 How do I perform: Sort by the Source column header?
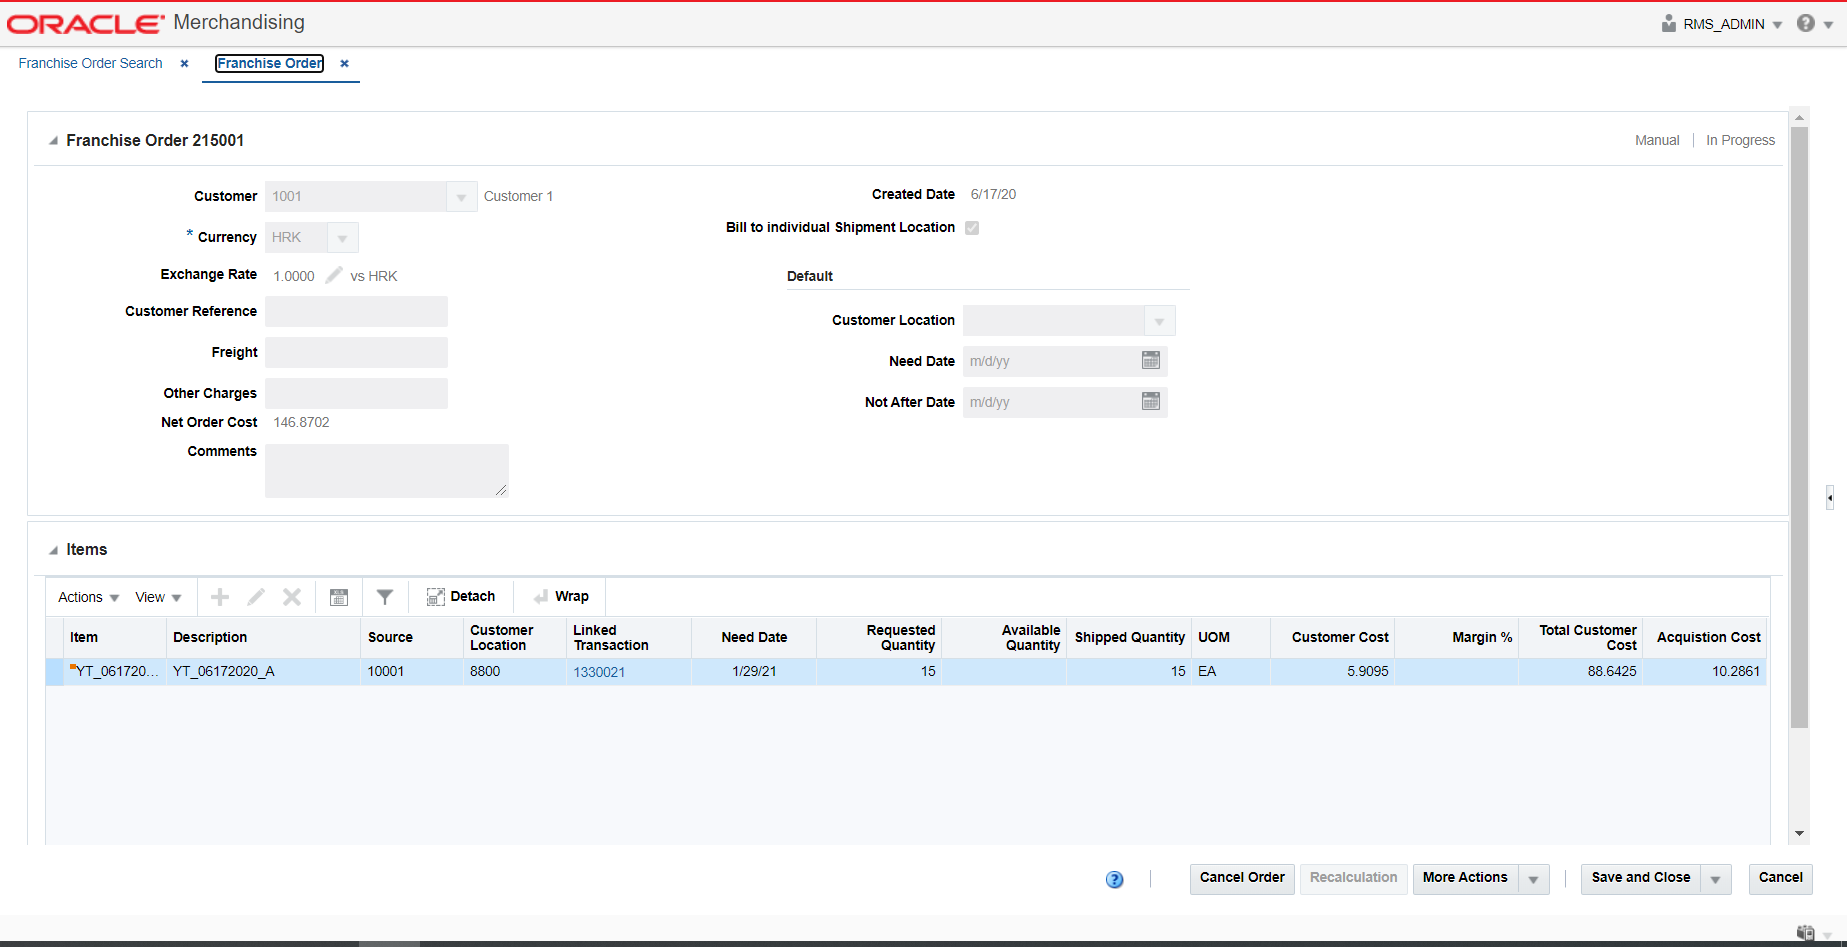[x=412, y=637]
